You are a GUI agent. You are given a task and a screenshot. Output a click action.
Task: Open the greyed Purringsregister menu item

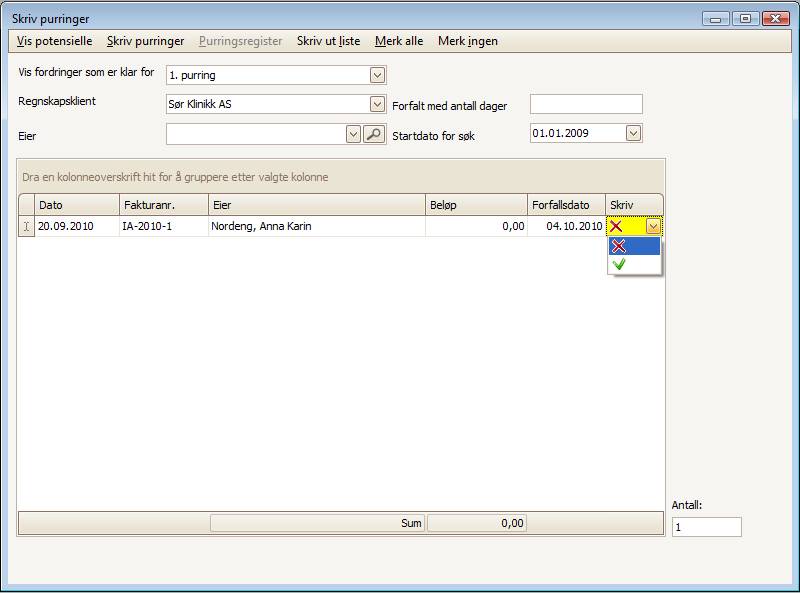tap(240, 41)
